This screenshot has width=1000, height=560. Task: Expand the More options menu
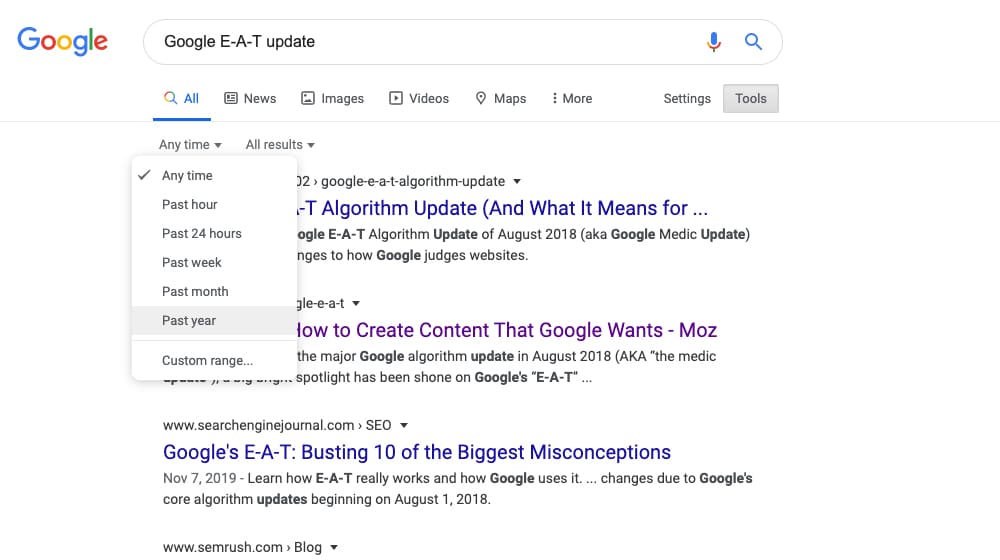tap(571, 98)
